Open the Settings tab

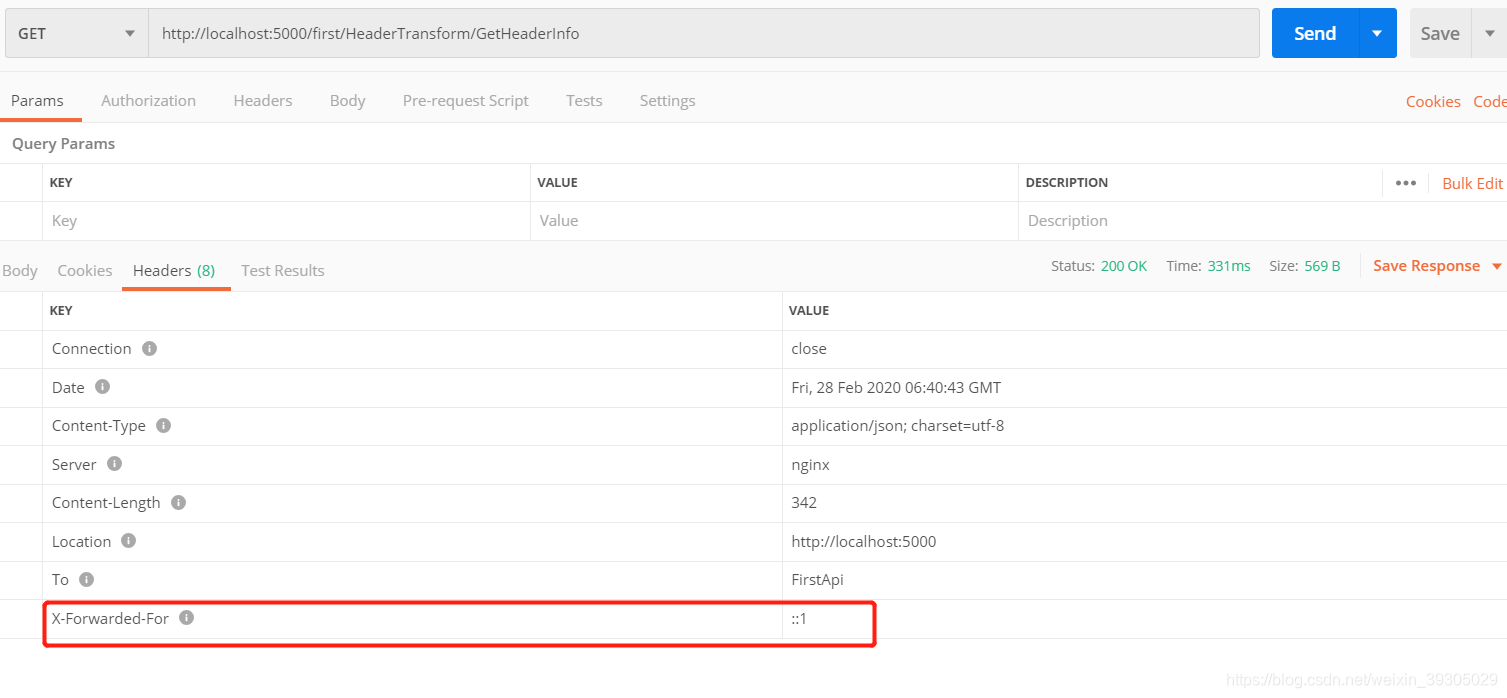[x=667, y=100]
